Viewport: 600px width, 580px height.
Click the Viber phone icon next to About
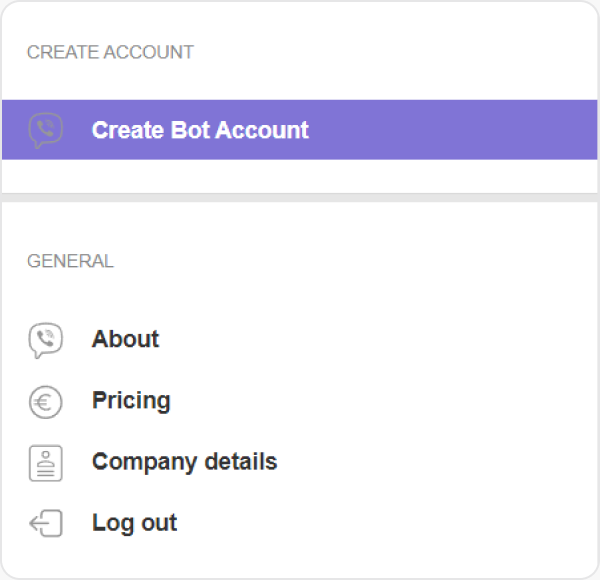tap(45, 340)
